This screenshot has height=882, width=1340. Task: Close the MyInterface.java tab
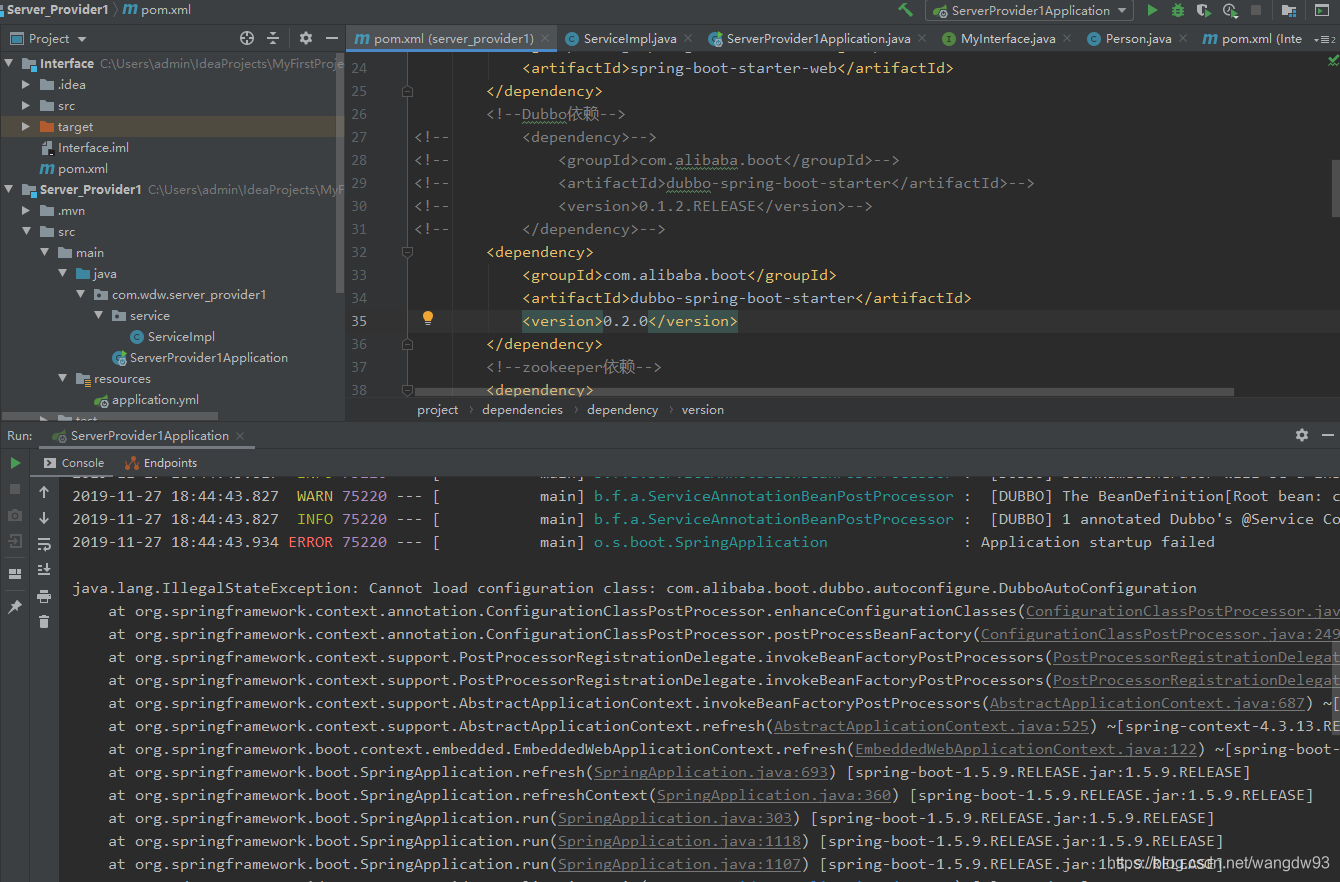(x=1067, y=39)
